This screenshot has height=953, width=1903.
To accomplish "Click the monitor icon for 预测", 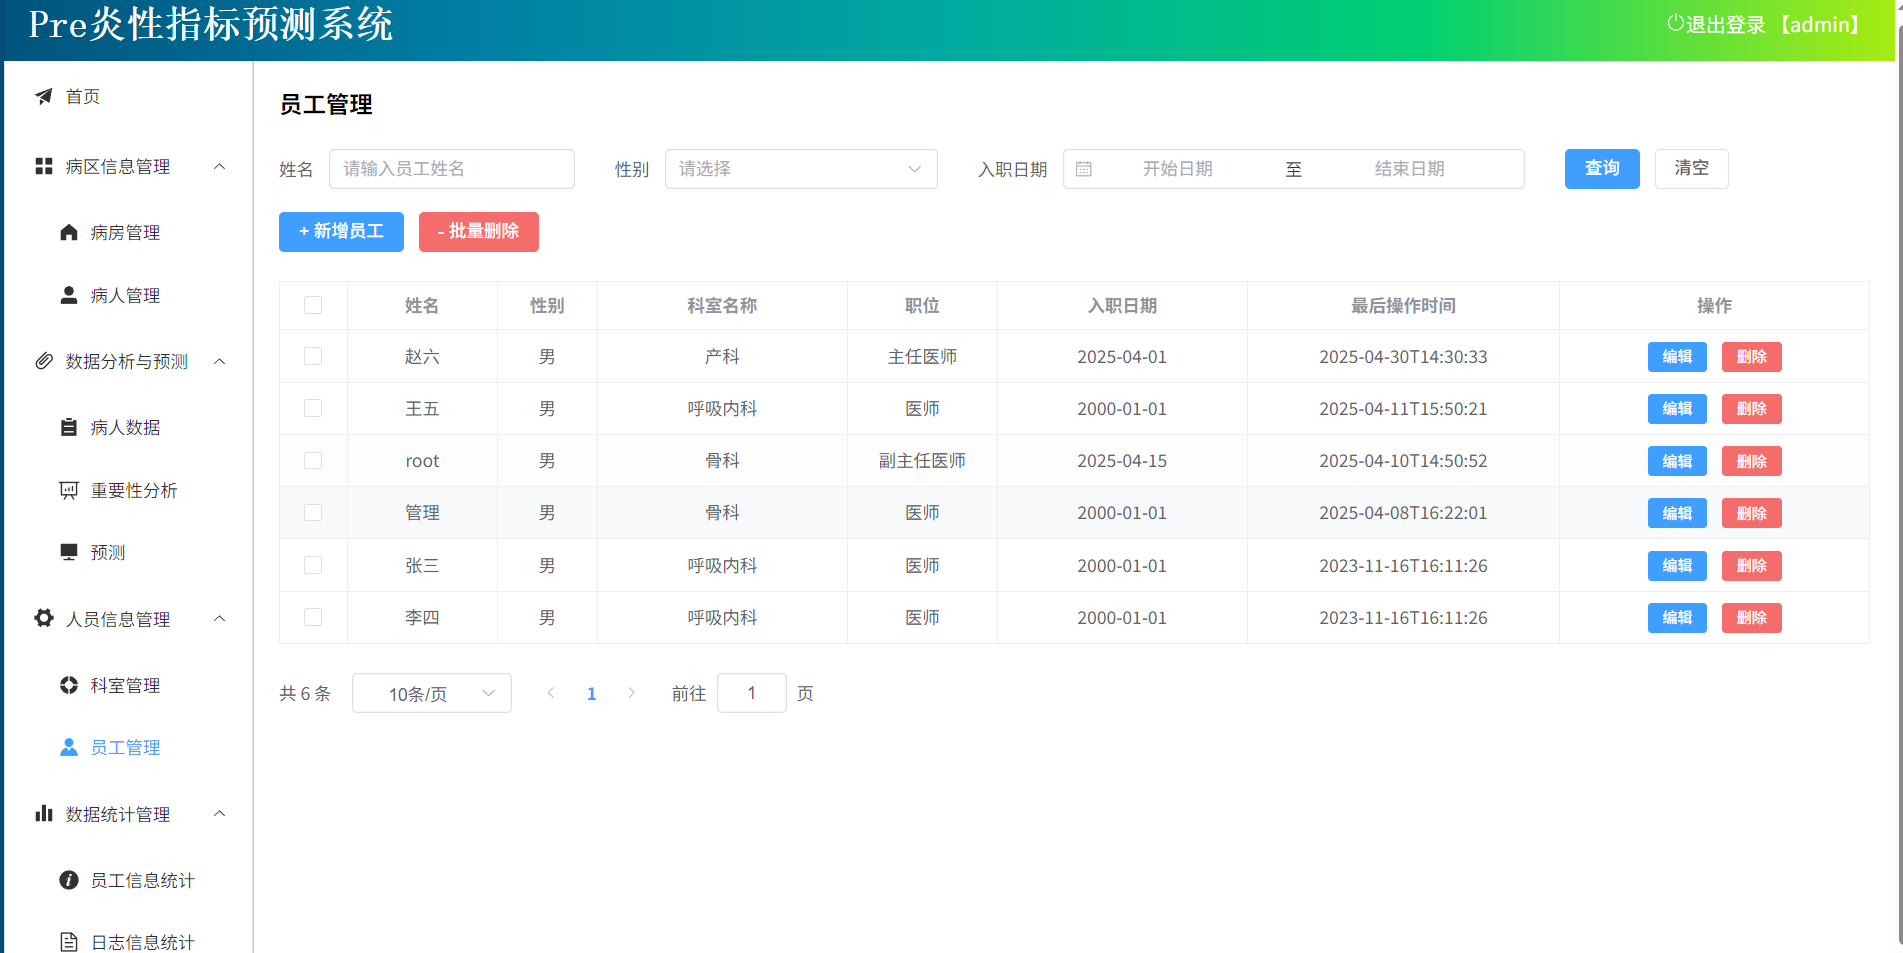I will click(x=69, y=552).
